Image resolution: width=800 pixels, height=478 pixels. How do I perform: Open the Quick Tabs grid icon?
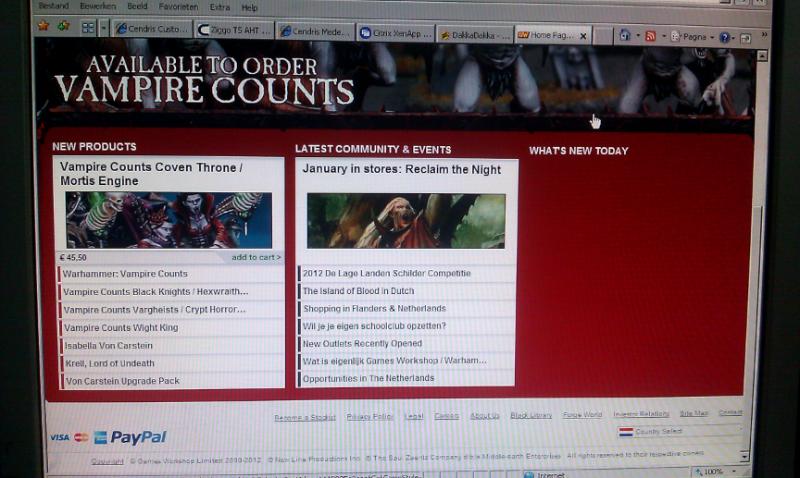pyautogui.click(x=88, y=28)
